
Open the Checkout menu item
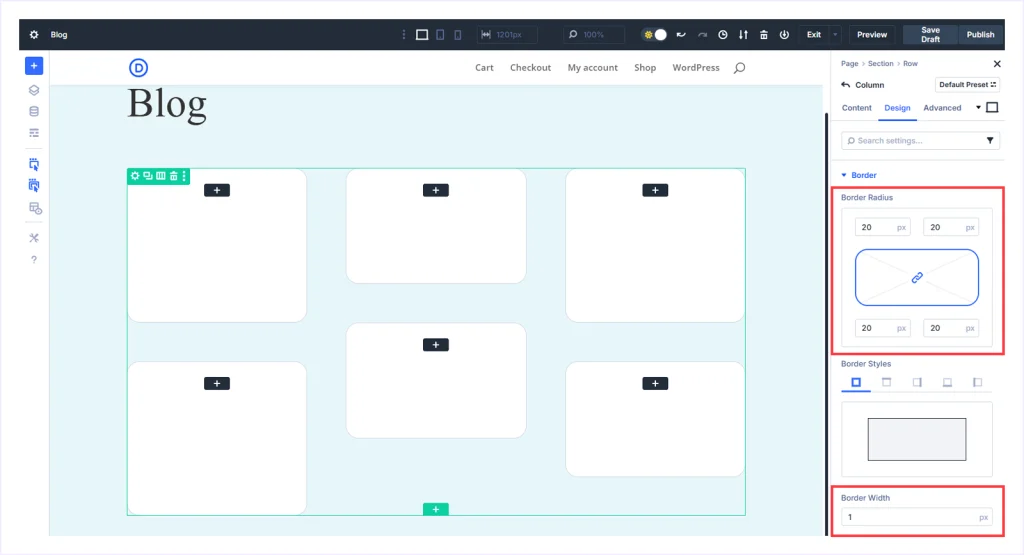pos(530,67)
